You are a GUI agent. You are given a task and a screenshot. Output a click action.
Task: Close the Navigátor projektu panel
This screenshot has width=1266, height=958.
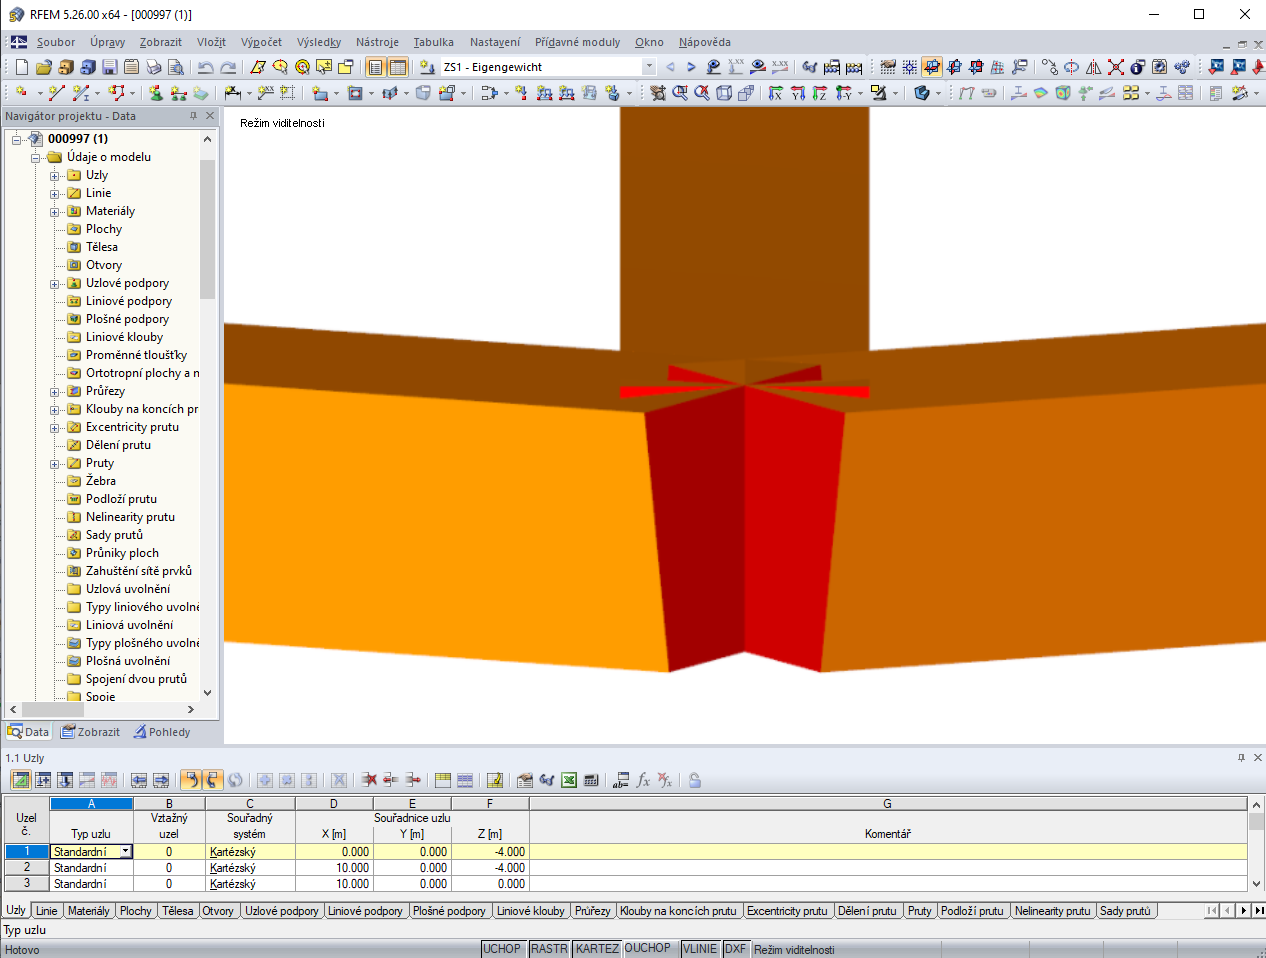[x=210, y=116]
